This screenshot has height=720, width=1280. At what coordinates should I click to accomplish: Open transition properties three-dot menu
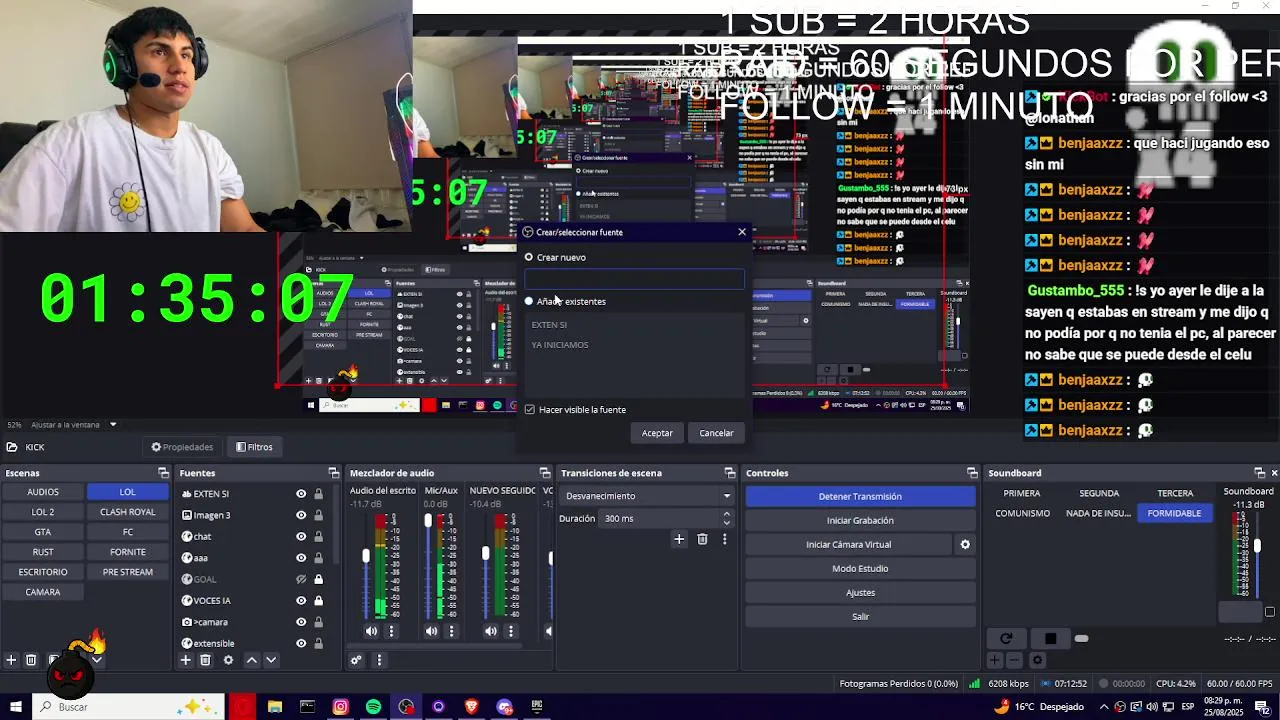[724, 539]
